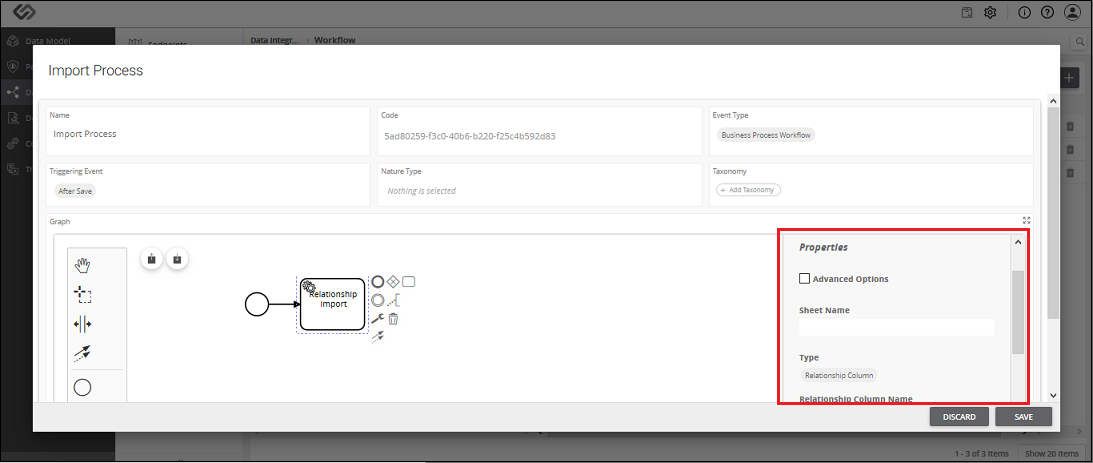Viewport: 1093px width, 463px height.
Task: Click the info icon in top bar
Action: point(1025,13)
